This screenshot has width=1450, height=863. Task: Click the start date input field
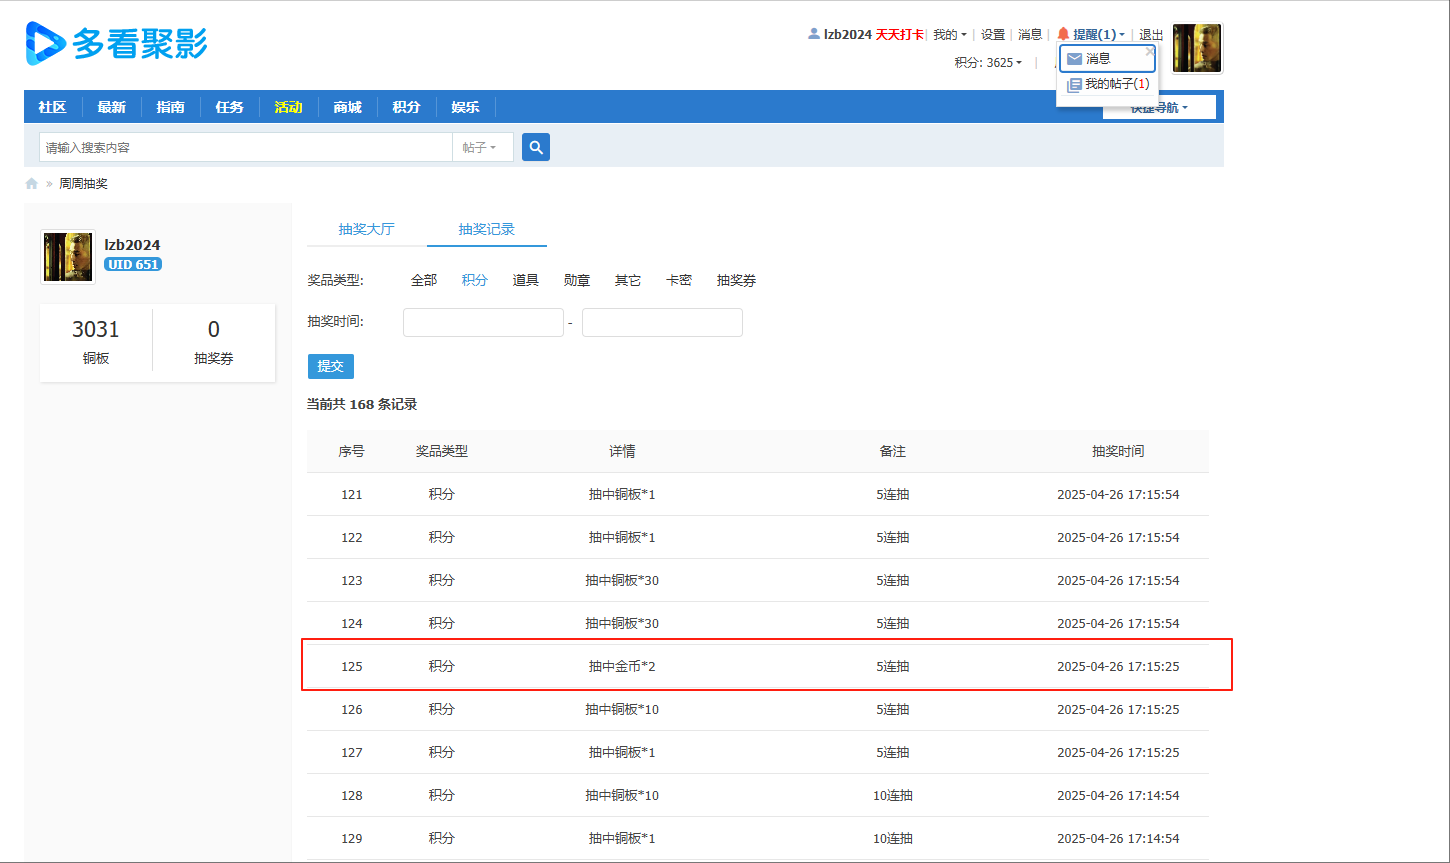tap(483, 322)
